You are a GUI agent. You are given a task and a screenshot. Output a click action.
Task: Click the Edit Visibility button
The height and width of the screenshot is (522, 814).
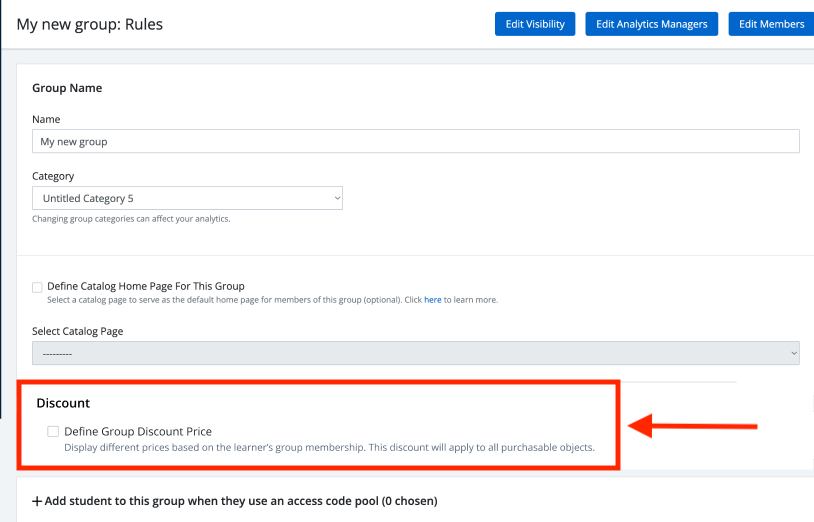pyautogui.click(x=535, y=24)
